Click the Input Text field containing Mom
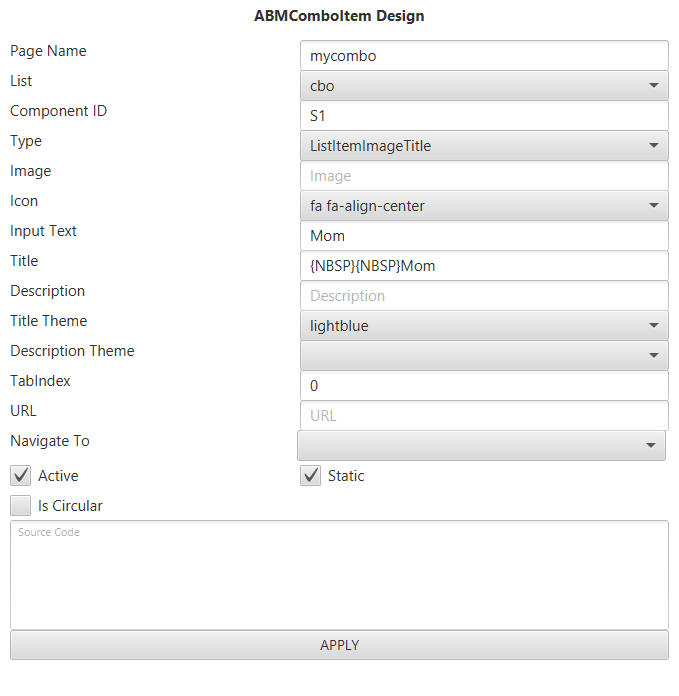679x696 pixels. click(483, 236)
